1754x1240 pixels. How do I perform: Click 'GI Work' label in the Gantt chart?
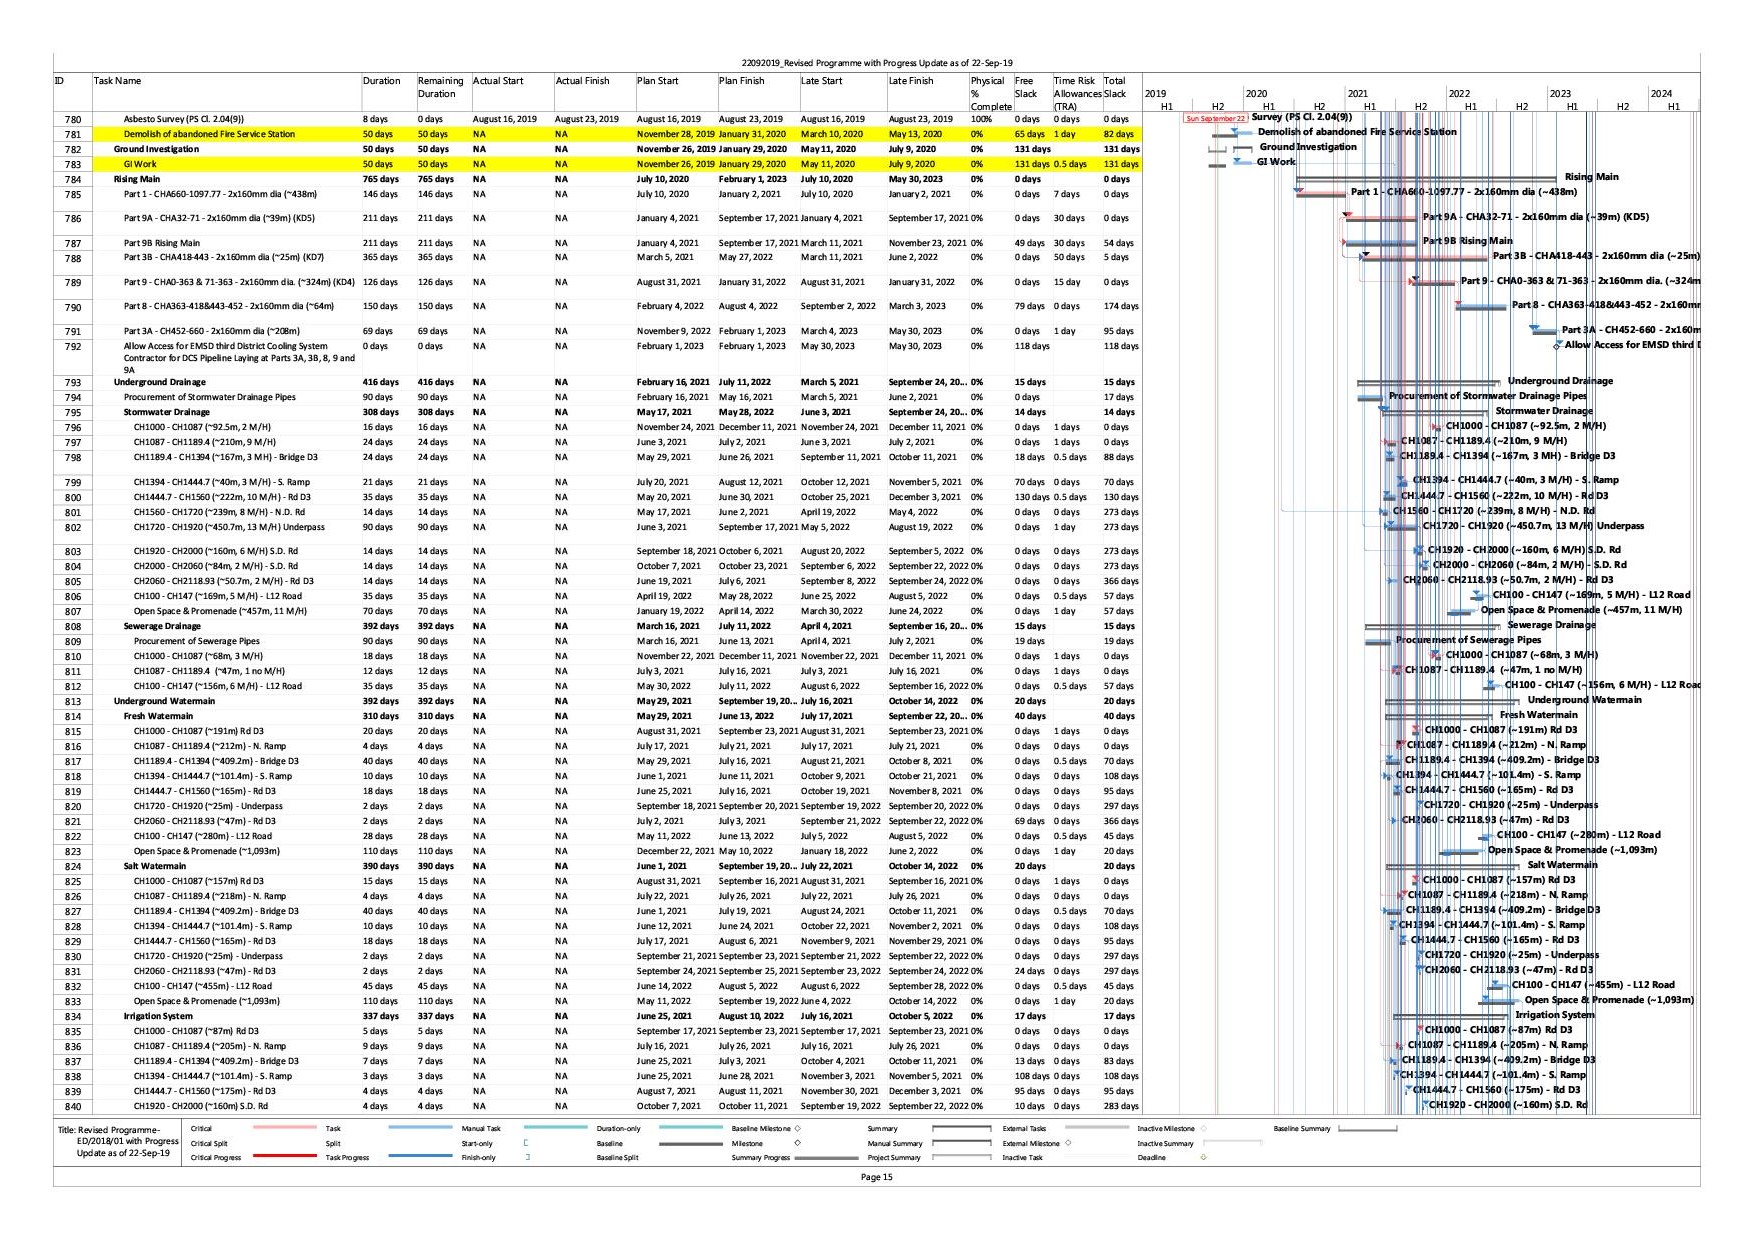[x=1275, y=162]
